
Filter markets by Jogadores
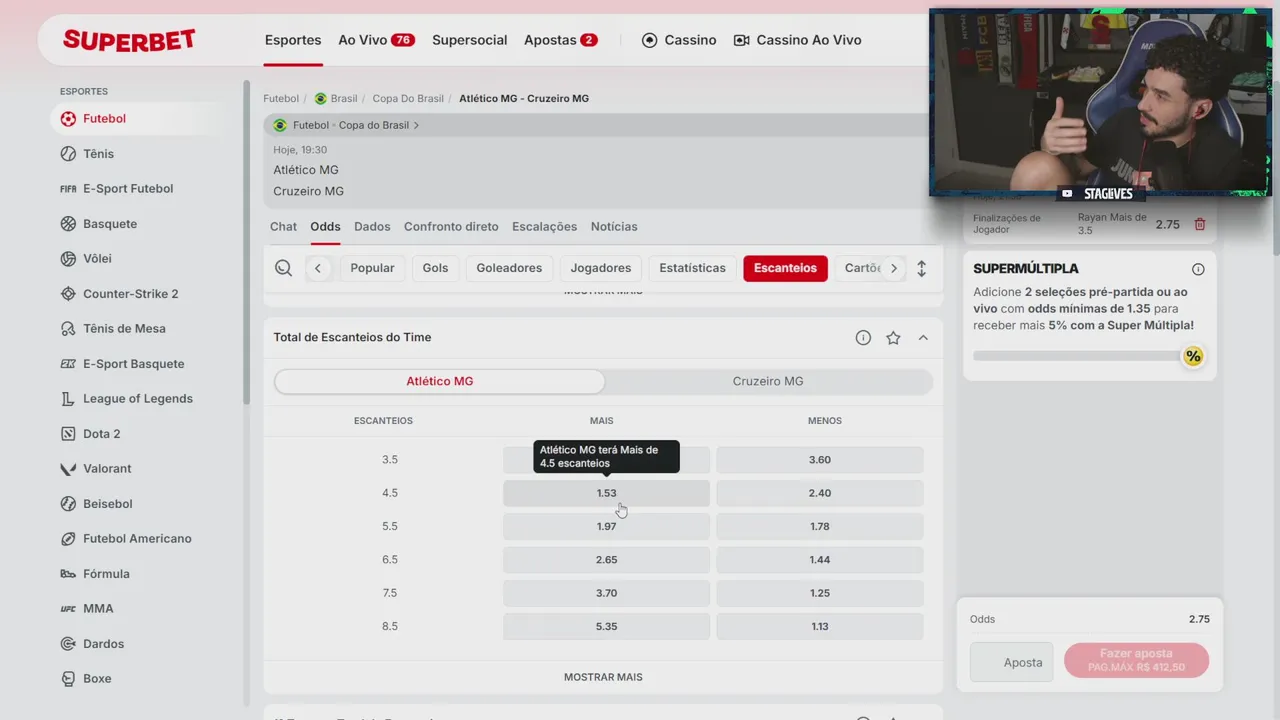601,268
